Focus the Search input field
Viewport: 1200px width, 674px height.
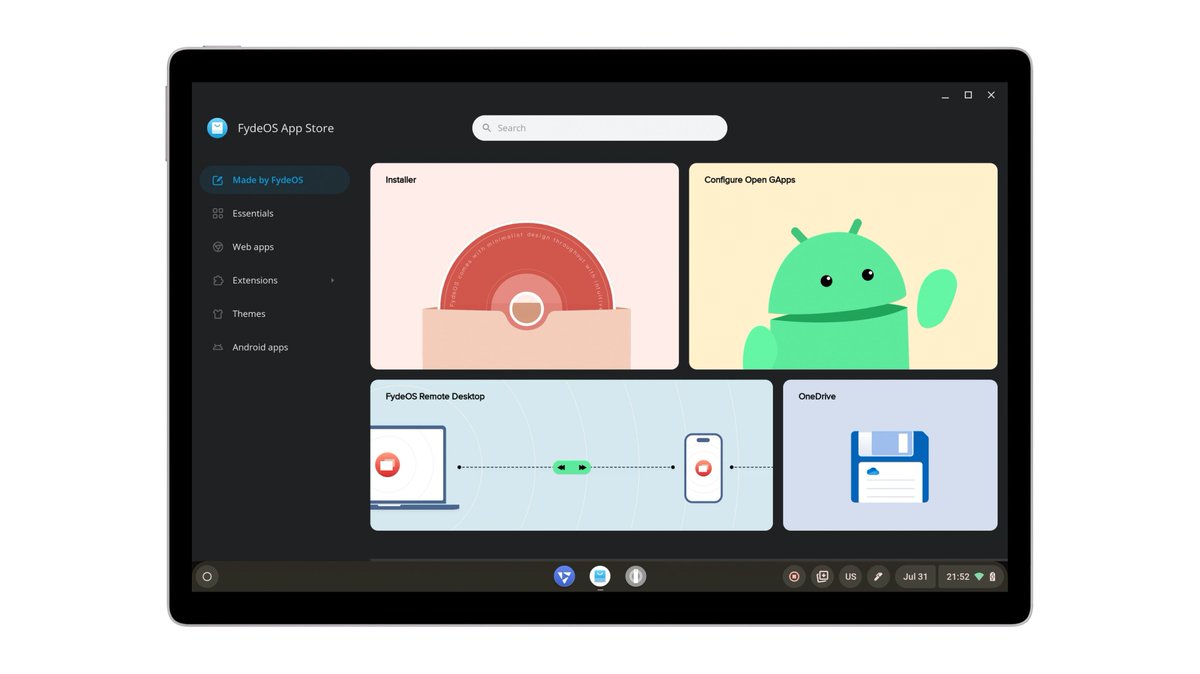point(599,128)
